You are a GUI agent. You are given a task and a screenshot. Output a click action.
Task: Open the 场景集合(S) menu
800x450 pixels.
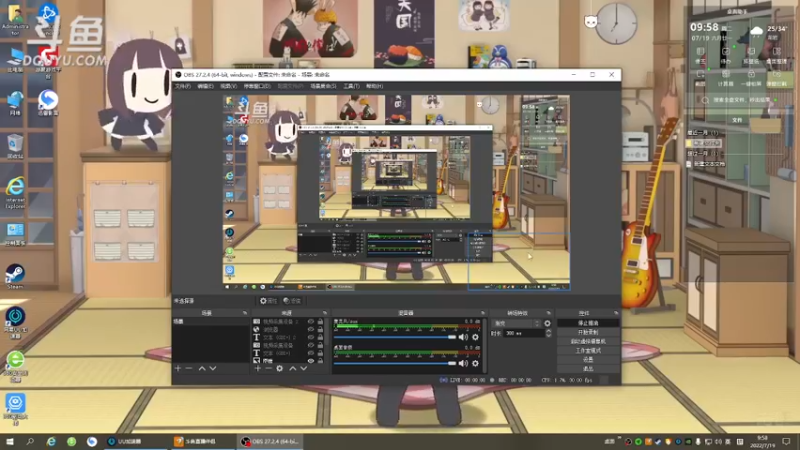coord(323,86)
